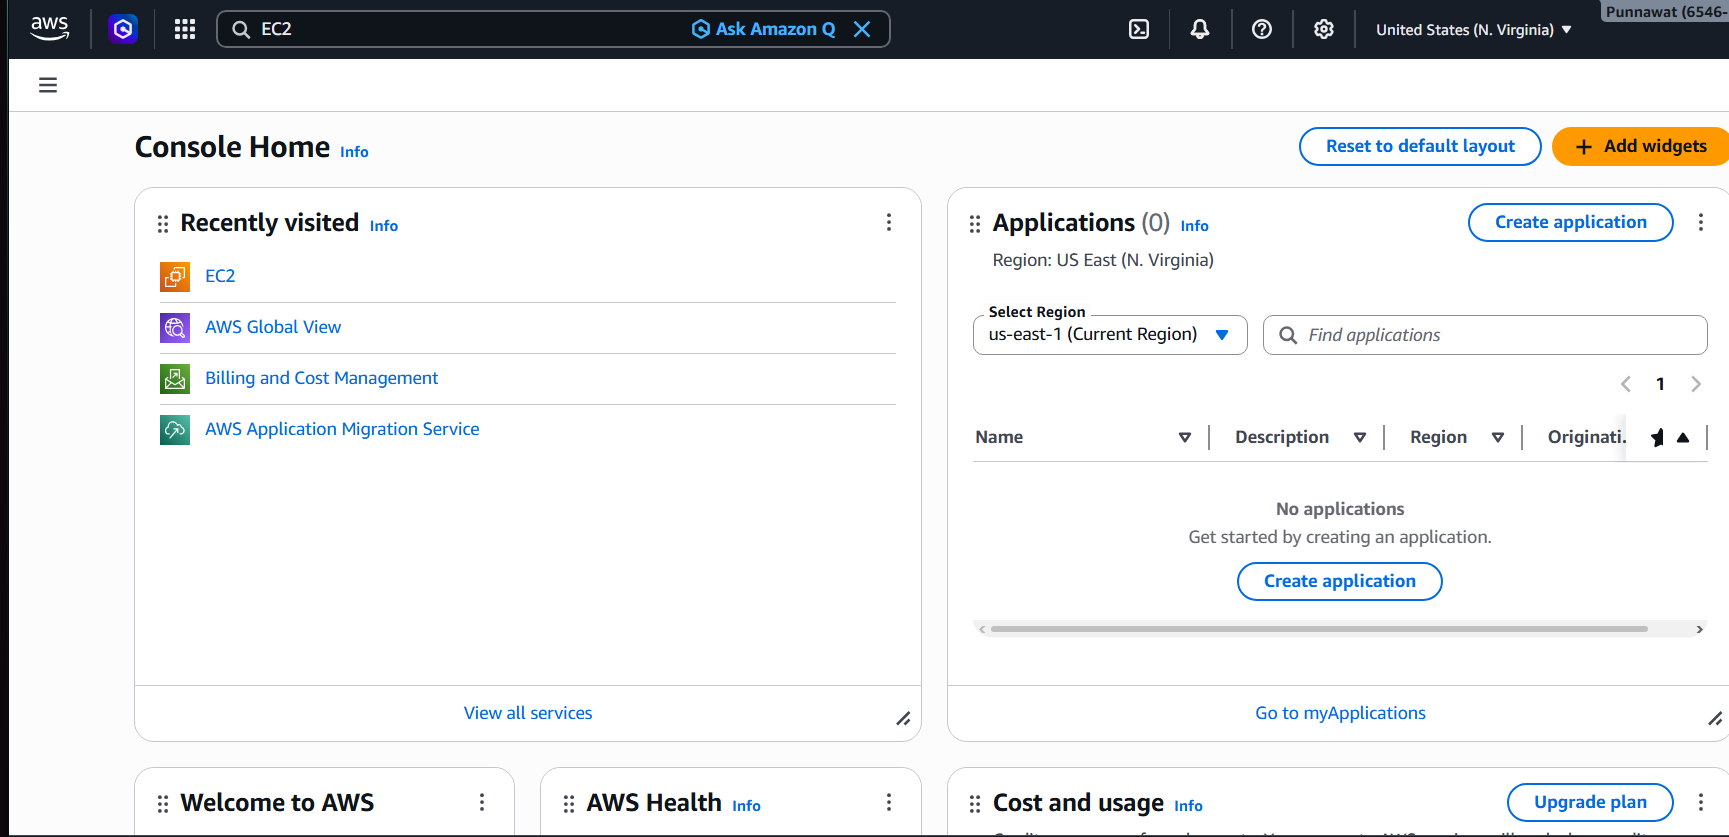This screenshot has height=837, width=1729.
Task: Focus the Find applications search field
Action: 1485,335
